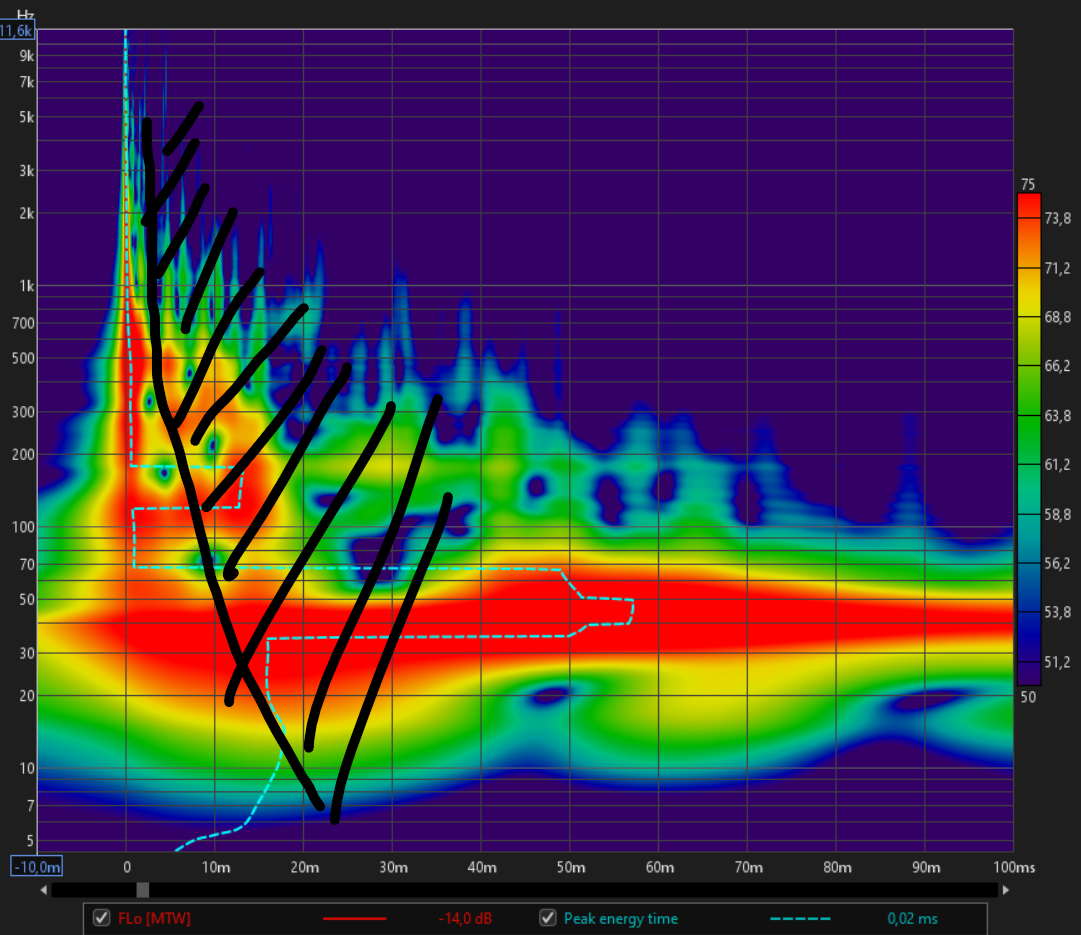1081x935 pixels.
Task: Click the -14,0 dB legend value
Action: pos(464,918)
